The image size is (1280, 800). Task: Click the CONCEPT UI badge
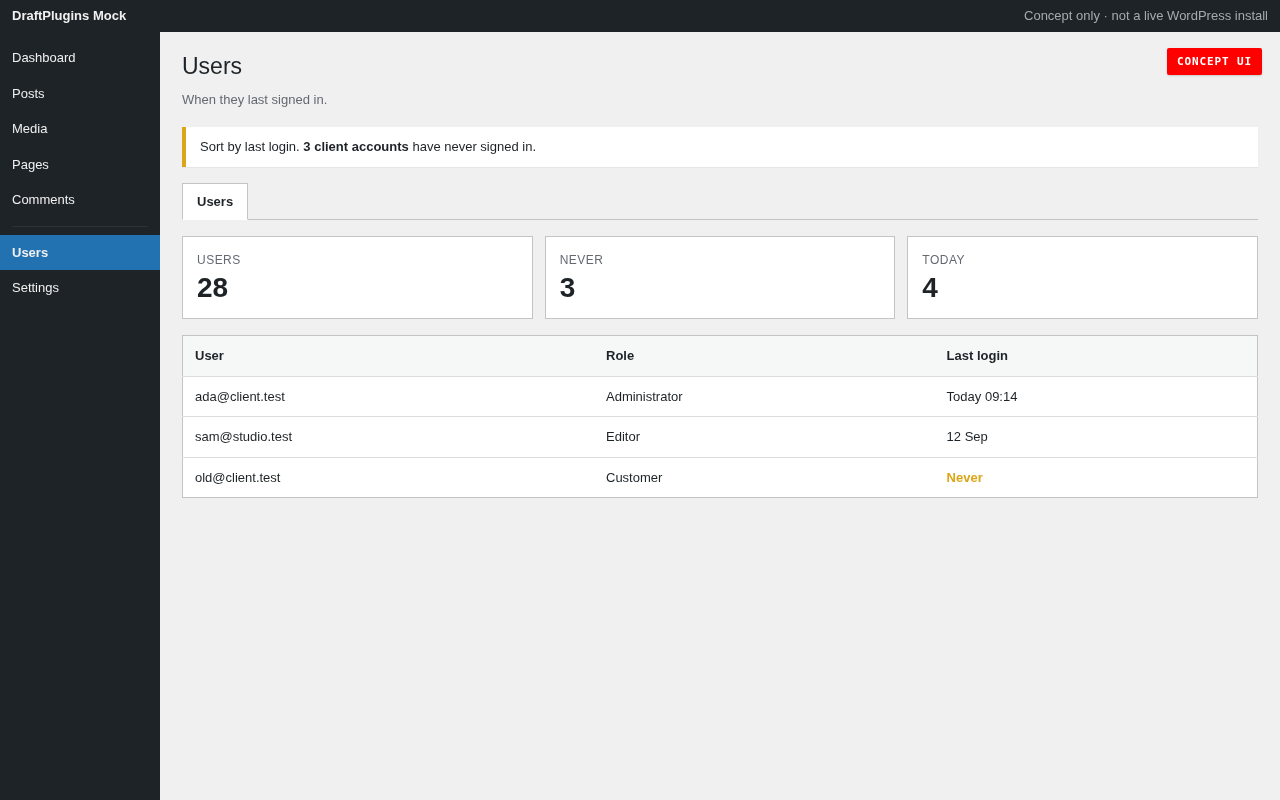tap(1214, 61)
